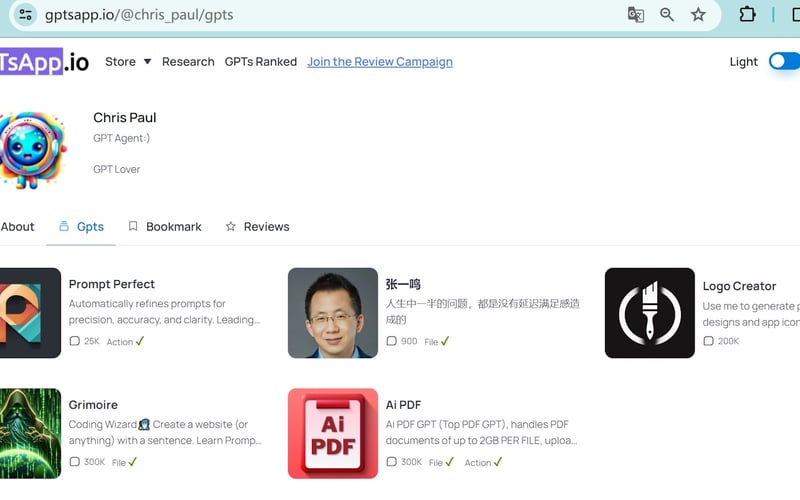The image size is (800, 500).
Task: Click the site info icon in address bar
Action: pos(25,14)
